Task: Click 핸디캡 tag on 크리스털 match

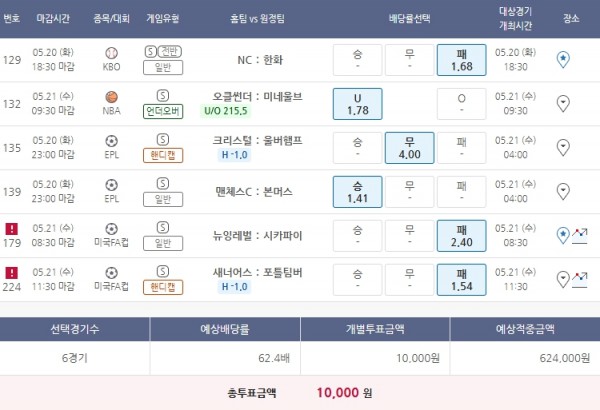Action: (163, 154)
